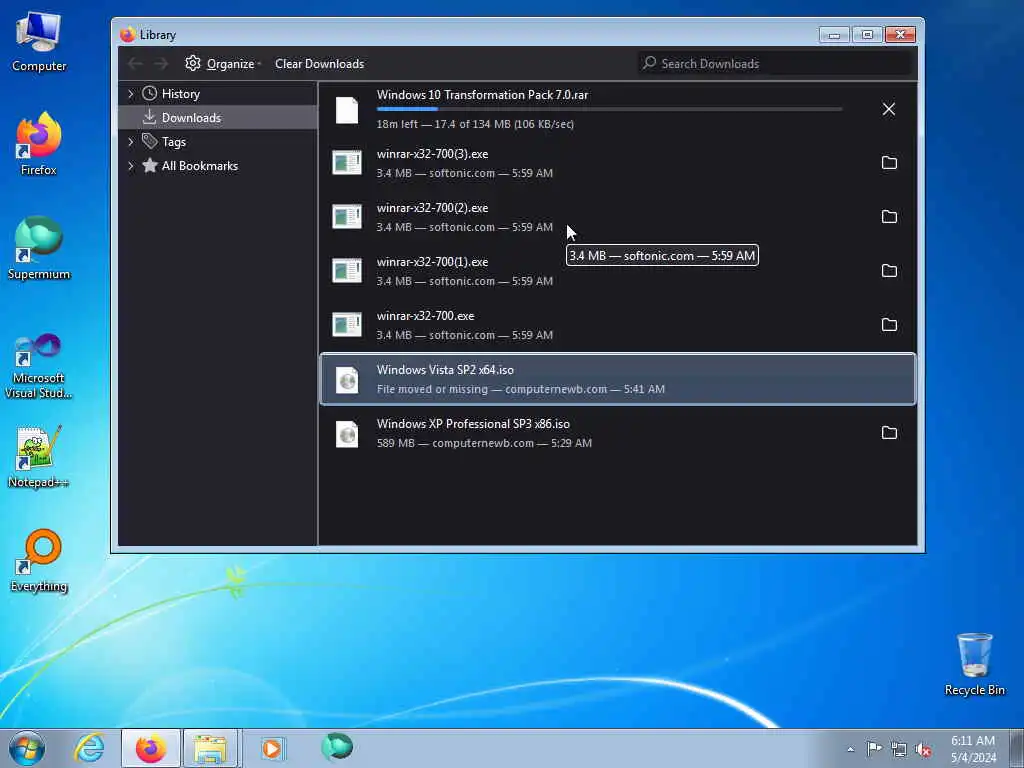Viewport: 1024px width, 768px height.
Task: Select Tags in the sidebar
Action: point(217,142)
